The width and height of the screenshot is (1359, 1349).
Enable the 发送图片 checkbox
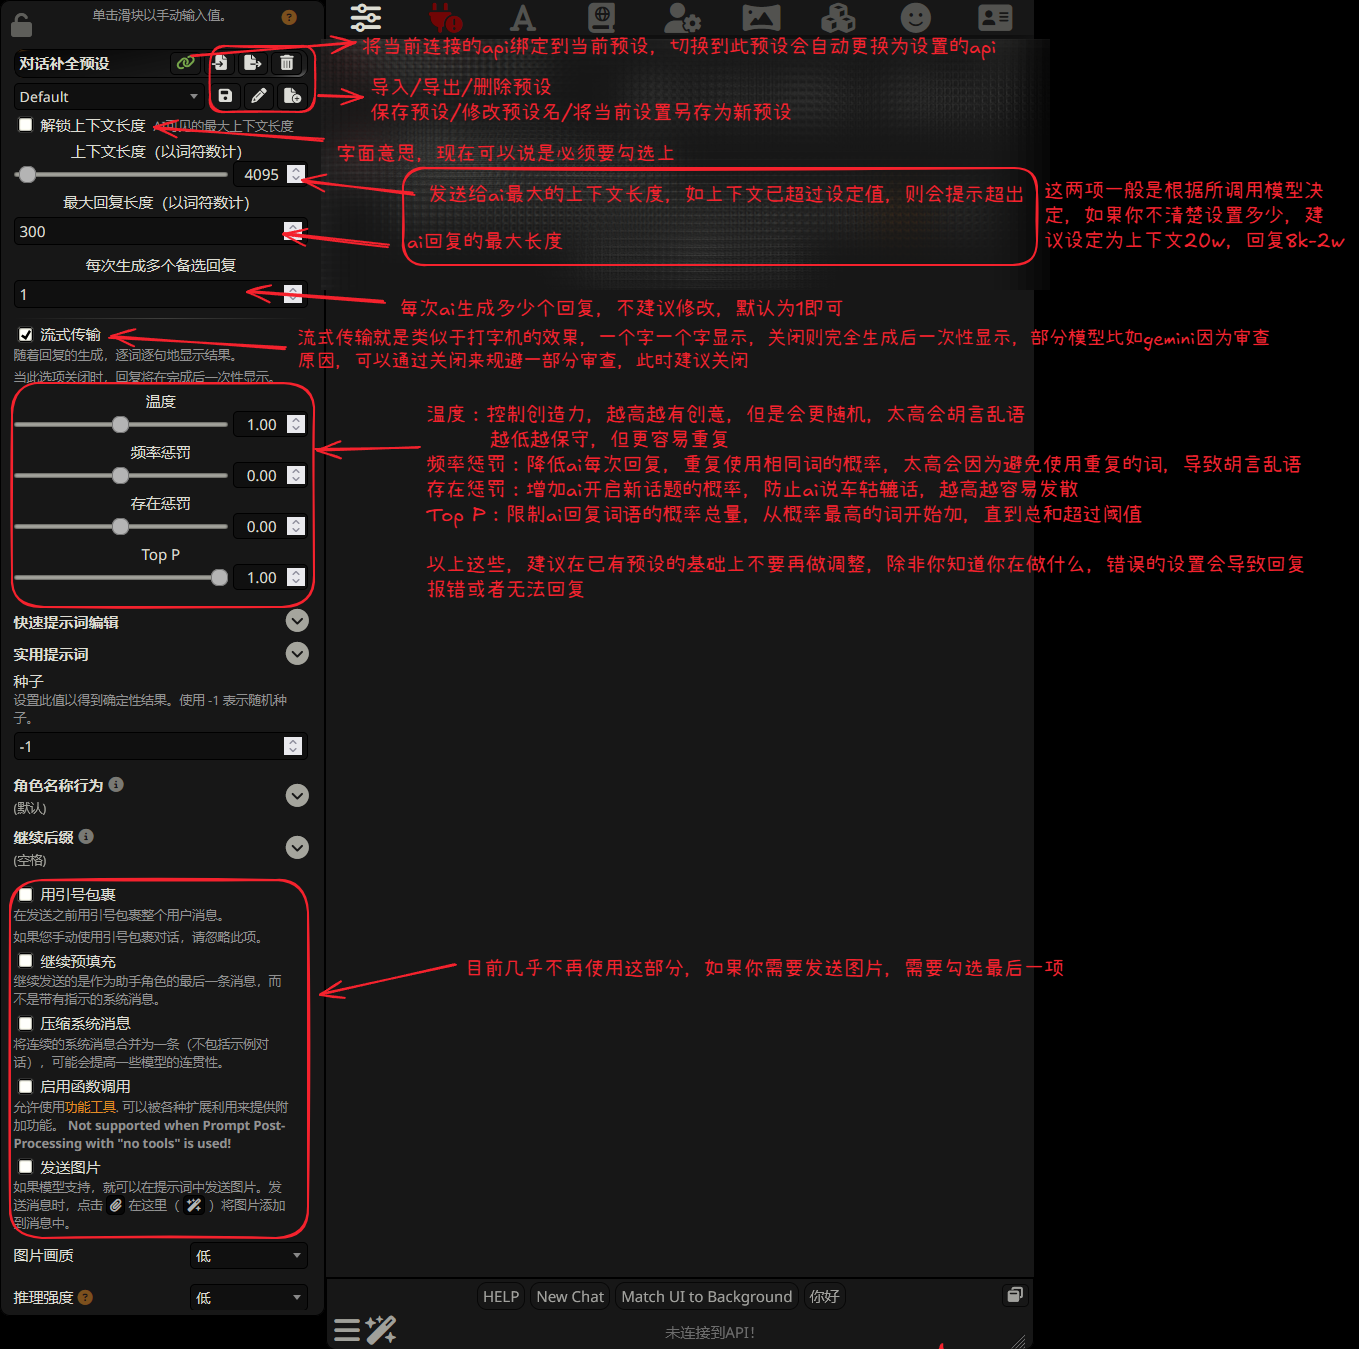[26, 1166]
